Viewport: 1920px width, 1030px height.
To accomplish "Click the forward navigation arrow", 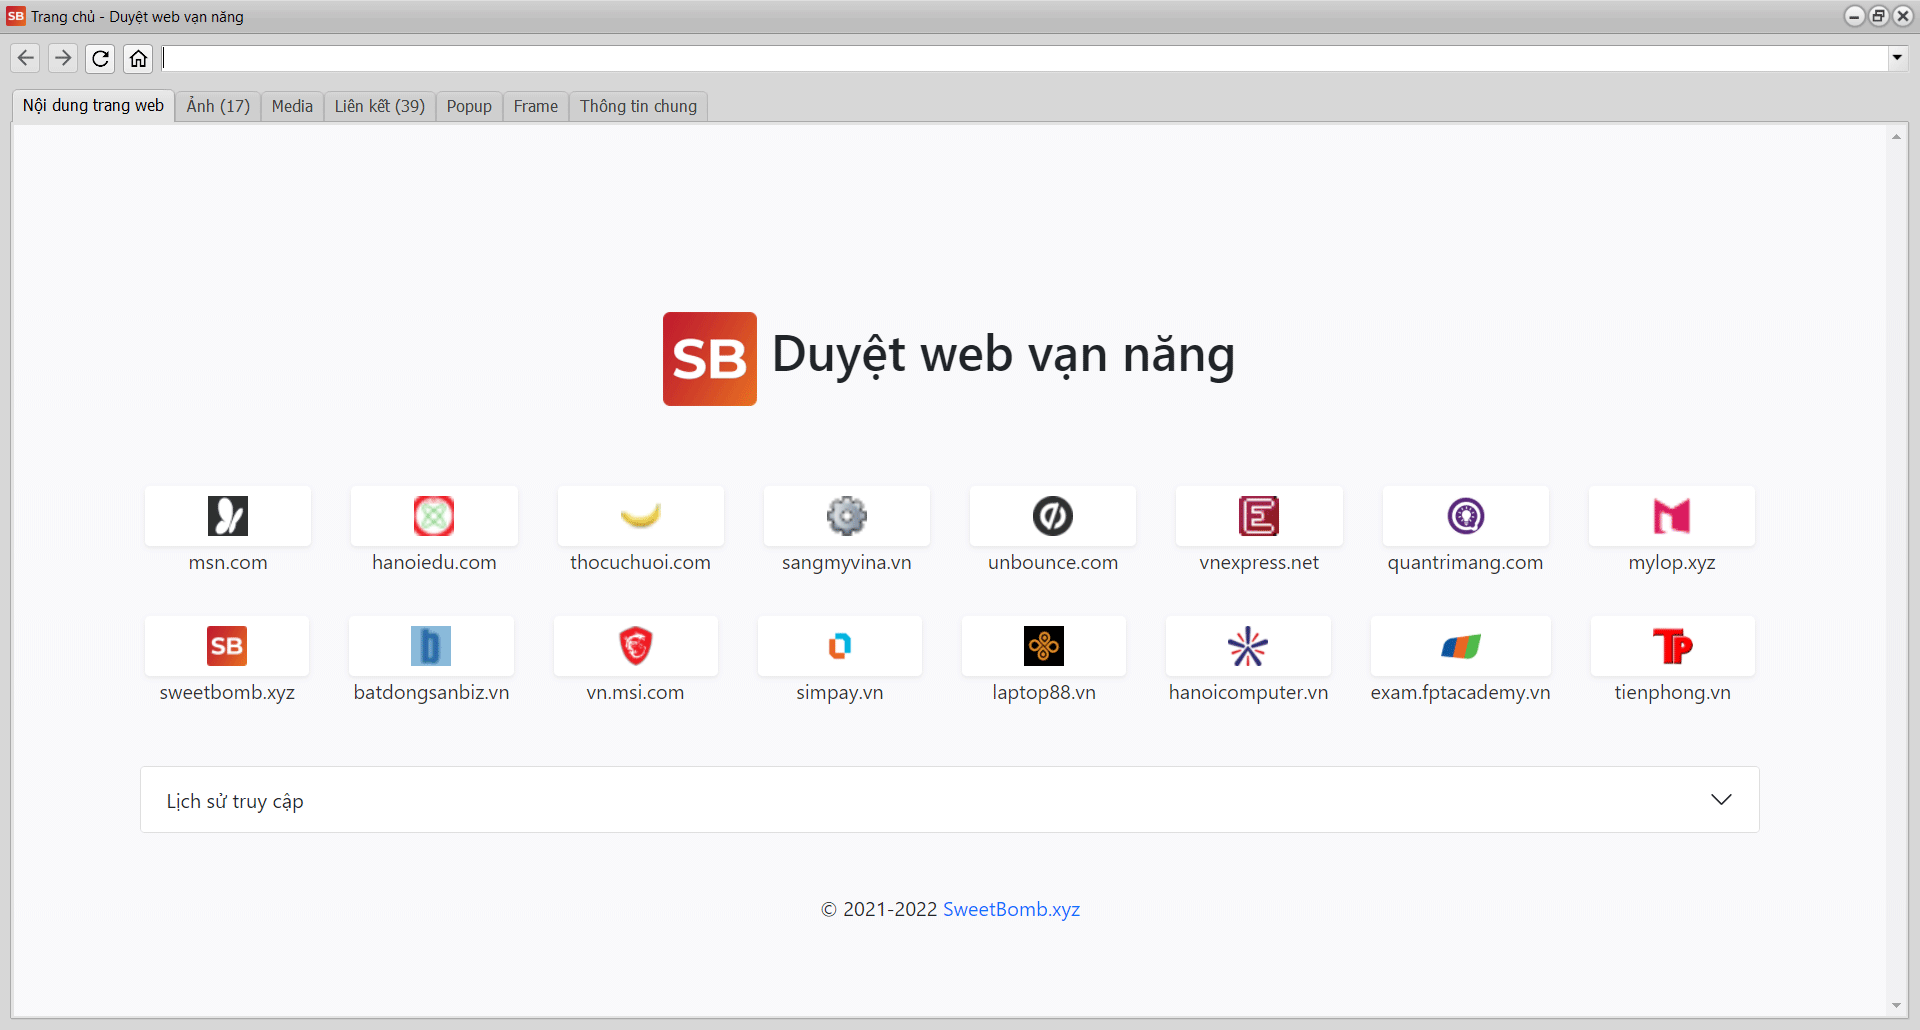I will coord(63,58).
